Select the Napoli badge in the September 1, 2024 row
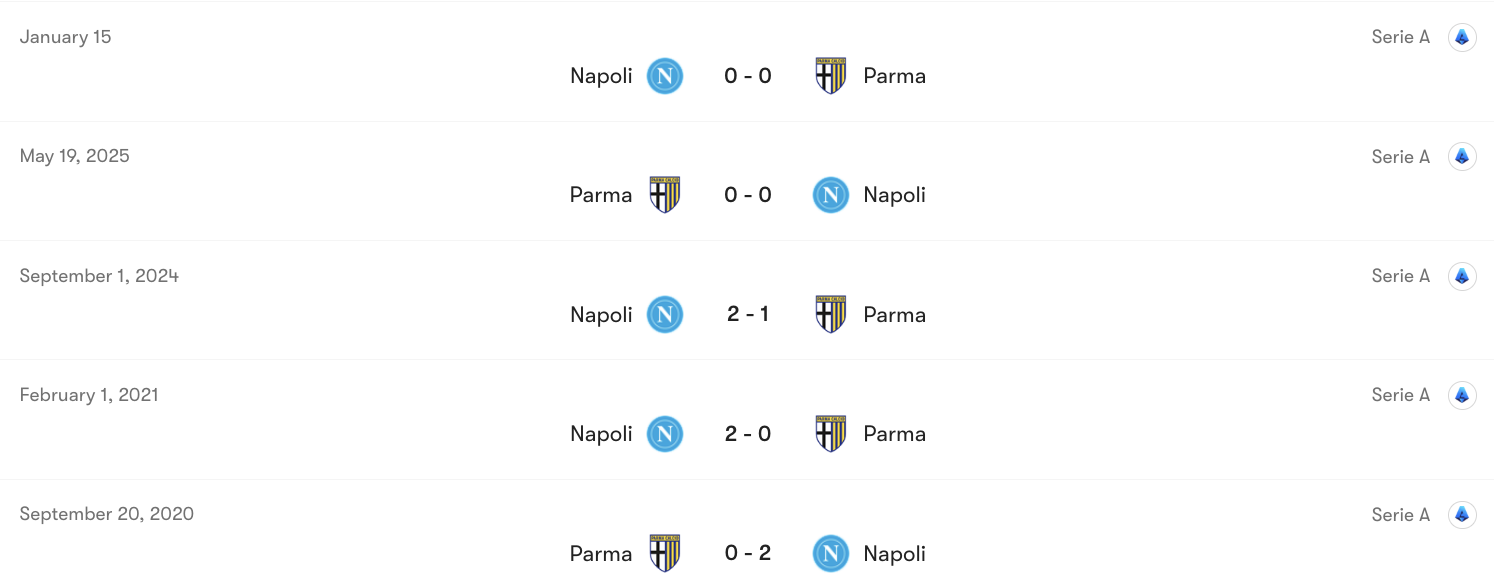The image size is (1494, 584). [664, 314]
